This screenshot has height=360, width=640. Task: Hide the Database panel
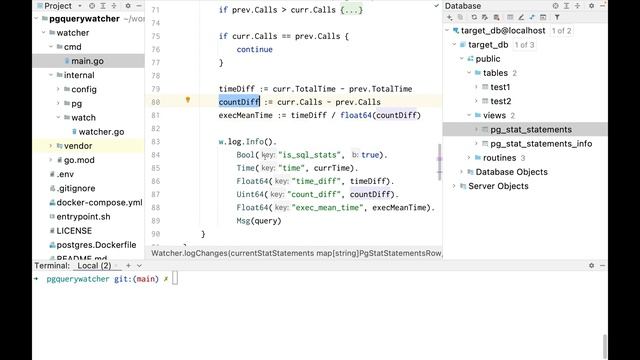pos(602,6)
